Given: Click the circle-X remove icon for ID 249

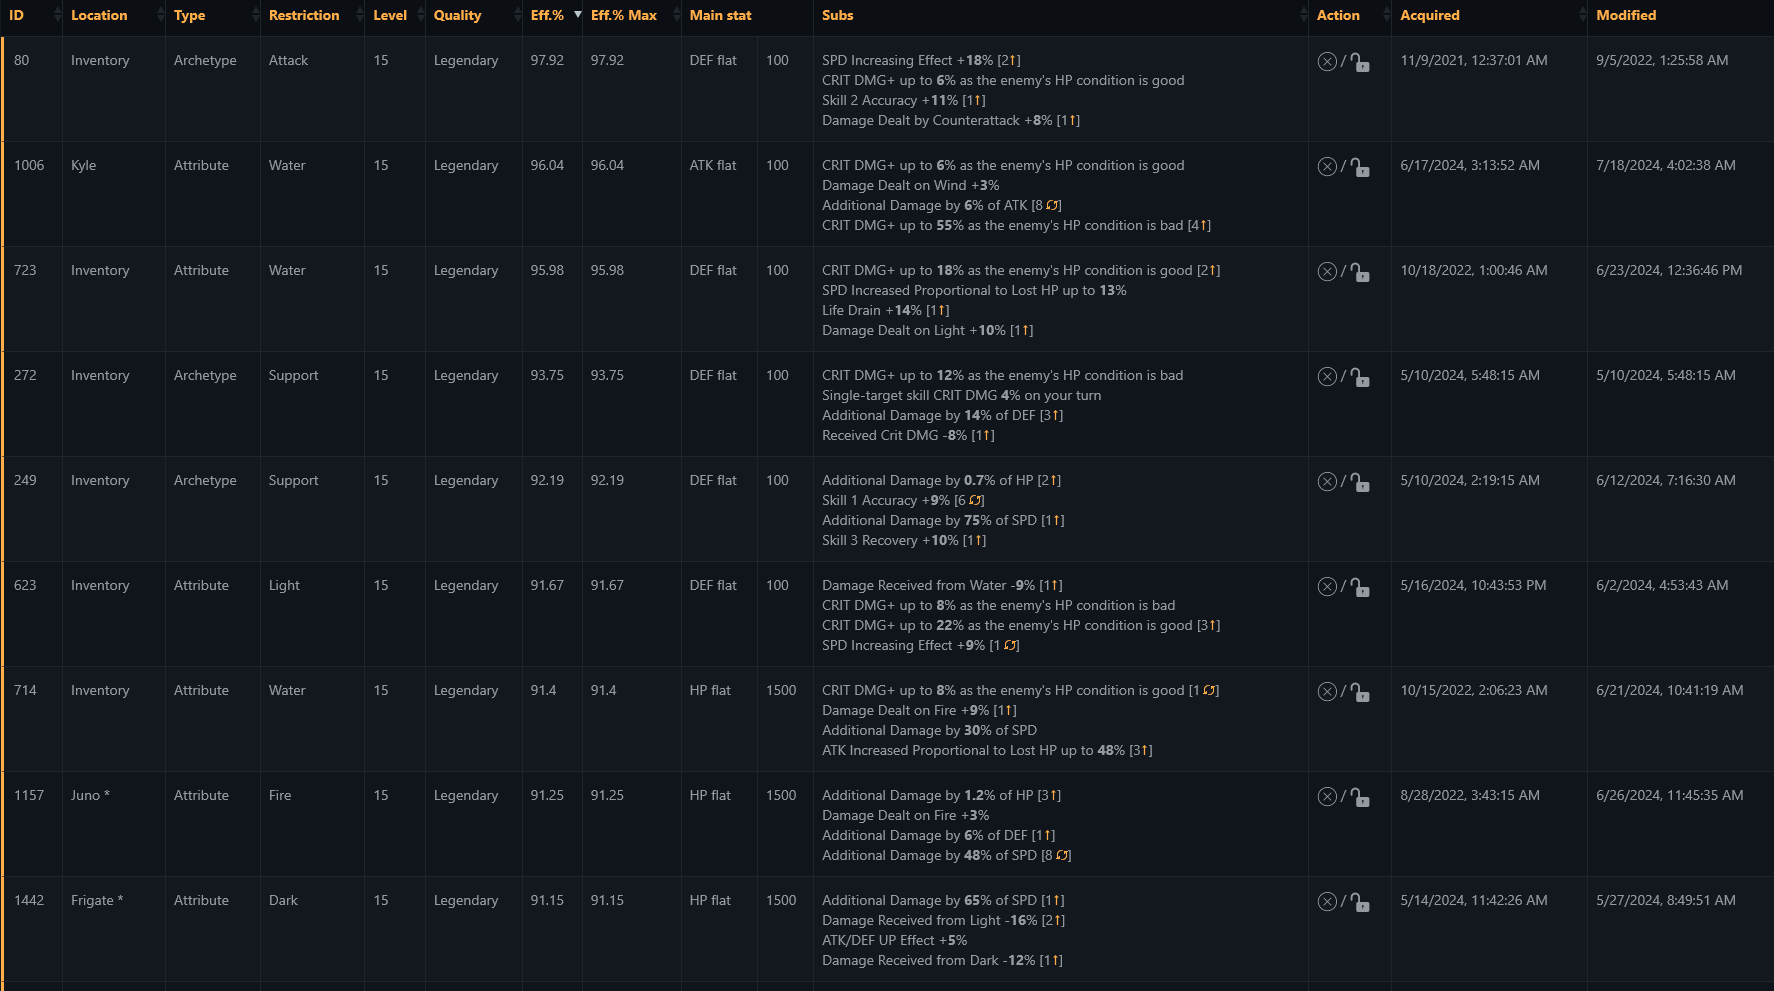Looking at the screenshot, I should click(1327, 481).
